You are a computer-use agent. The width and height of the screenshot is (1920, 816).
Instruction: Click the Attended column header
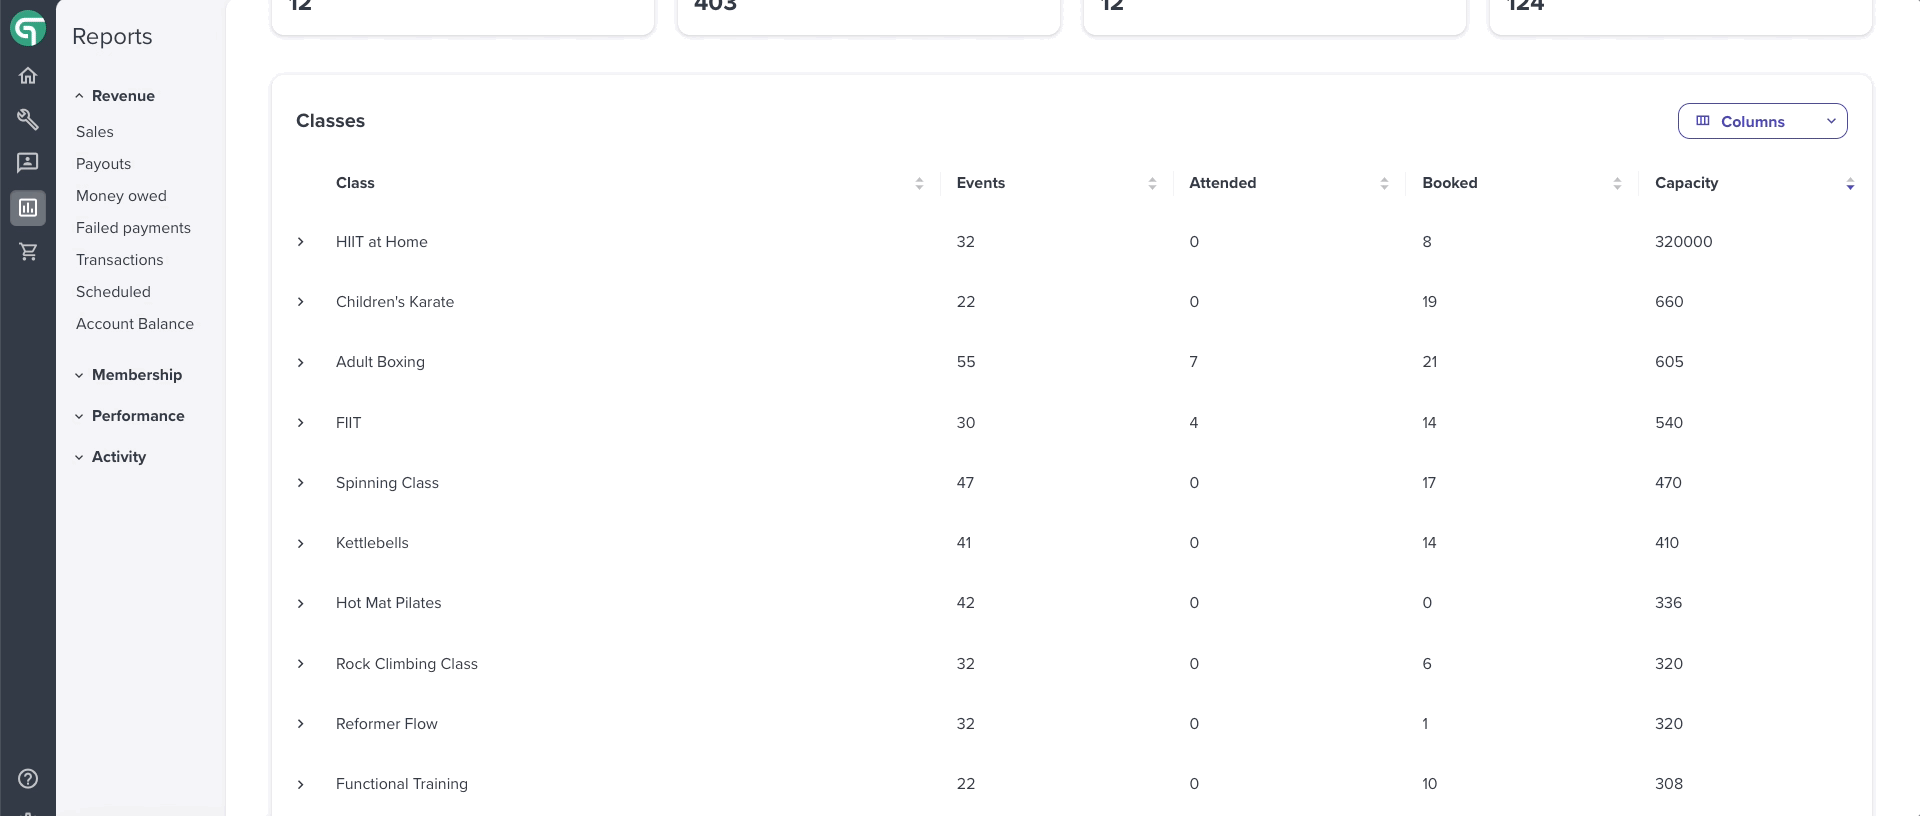(x=1222, y=183)
